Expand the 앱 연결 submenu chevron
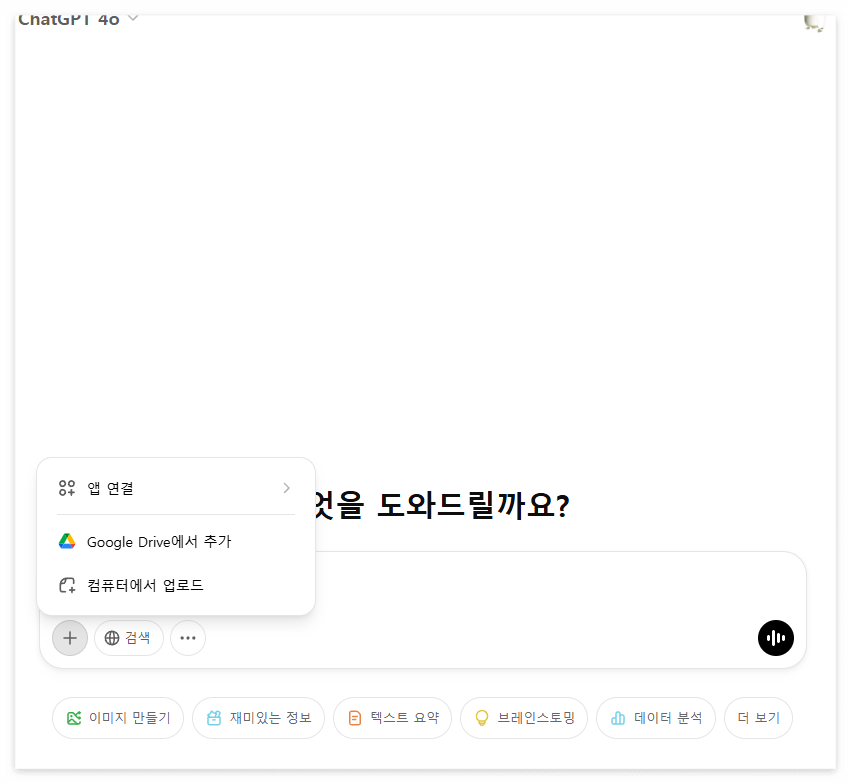Screen dimensions: 851x784 287,488
